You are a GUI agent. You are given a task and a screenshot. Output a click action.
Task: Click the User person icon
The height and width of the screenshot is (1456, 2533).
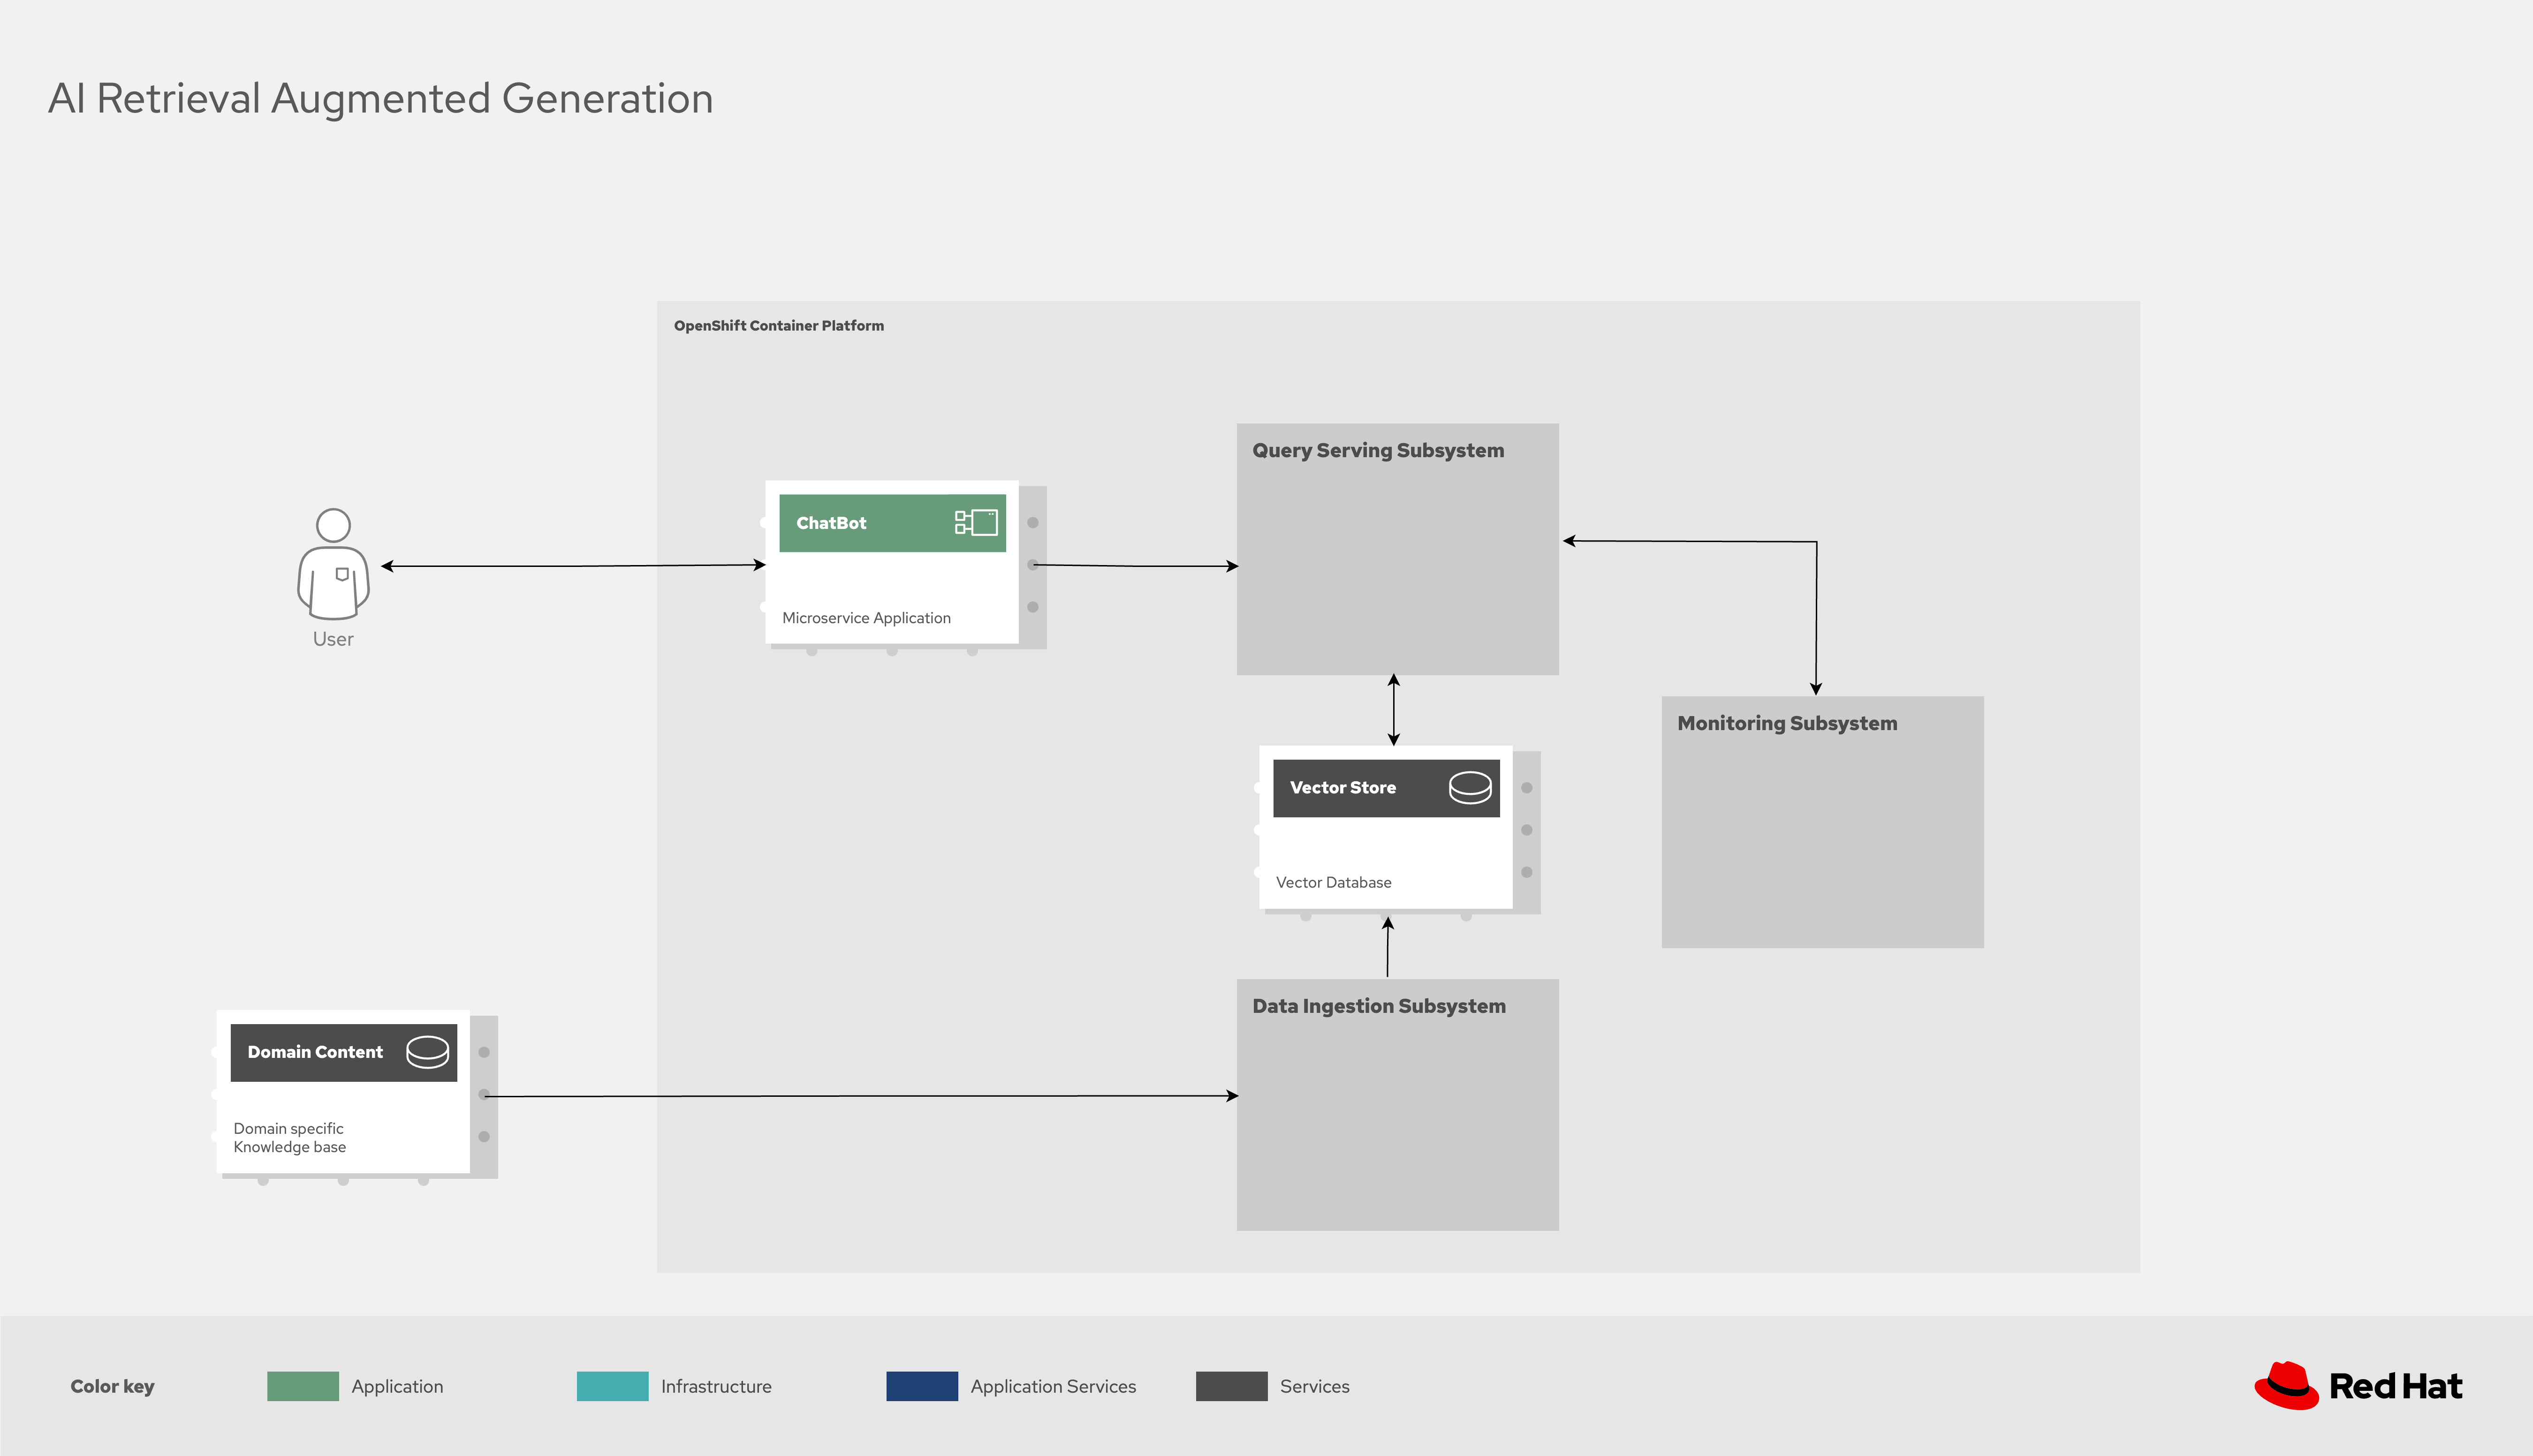point(333,565)
